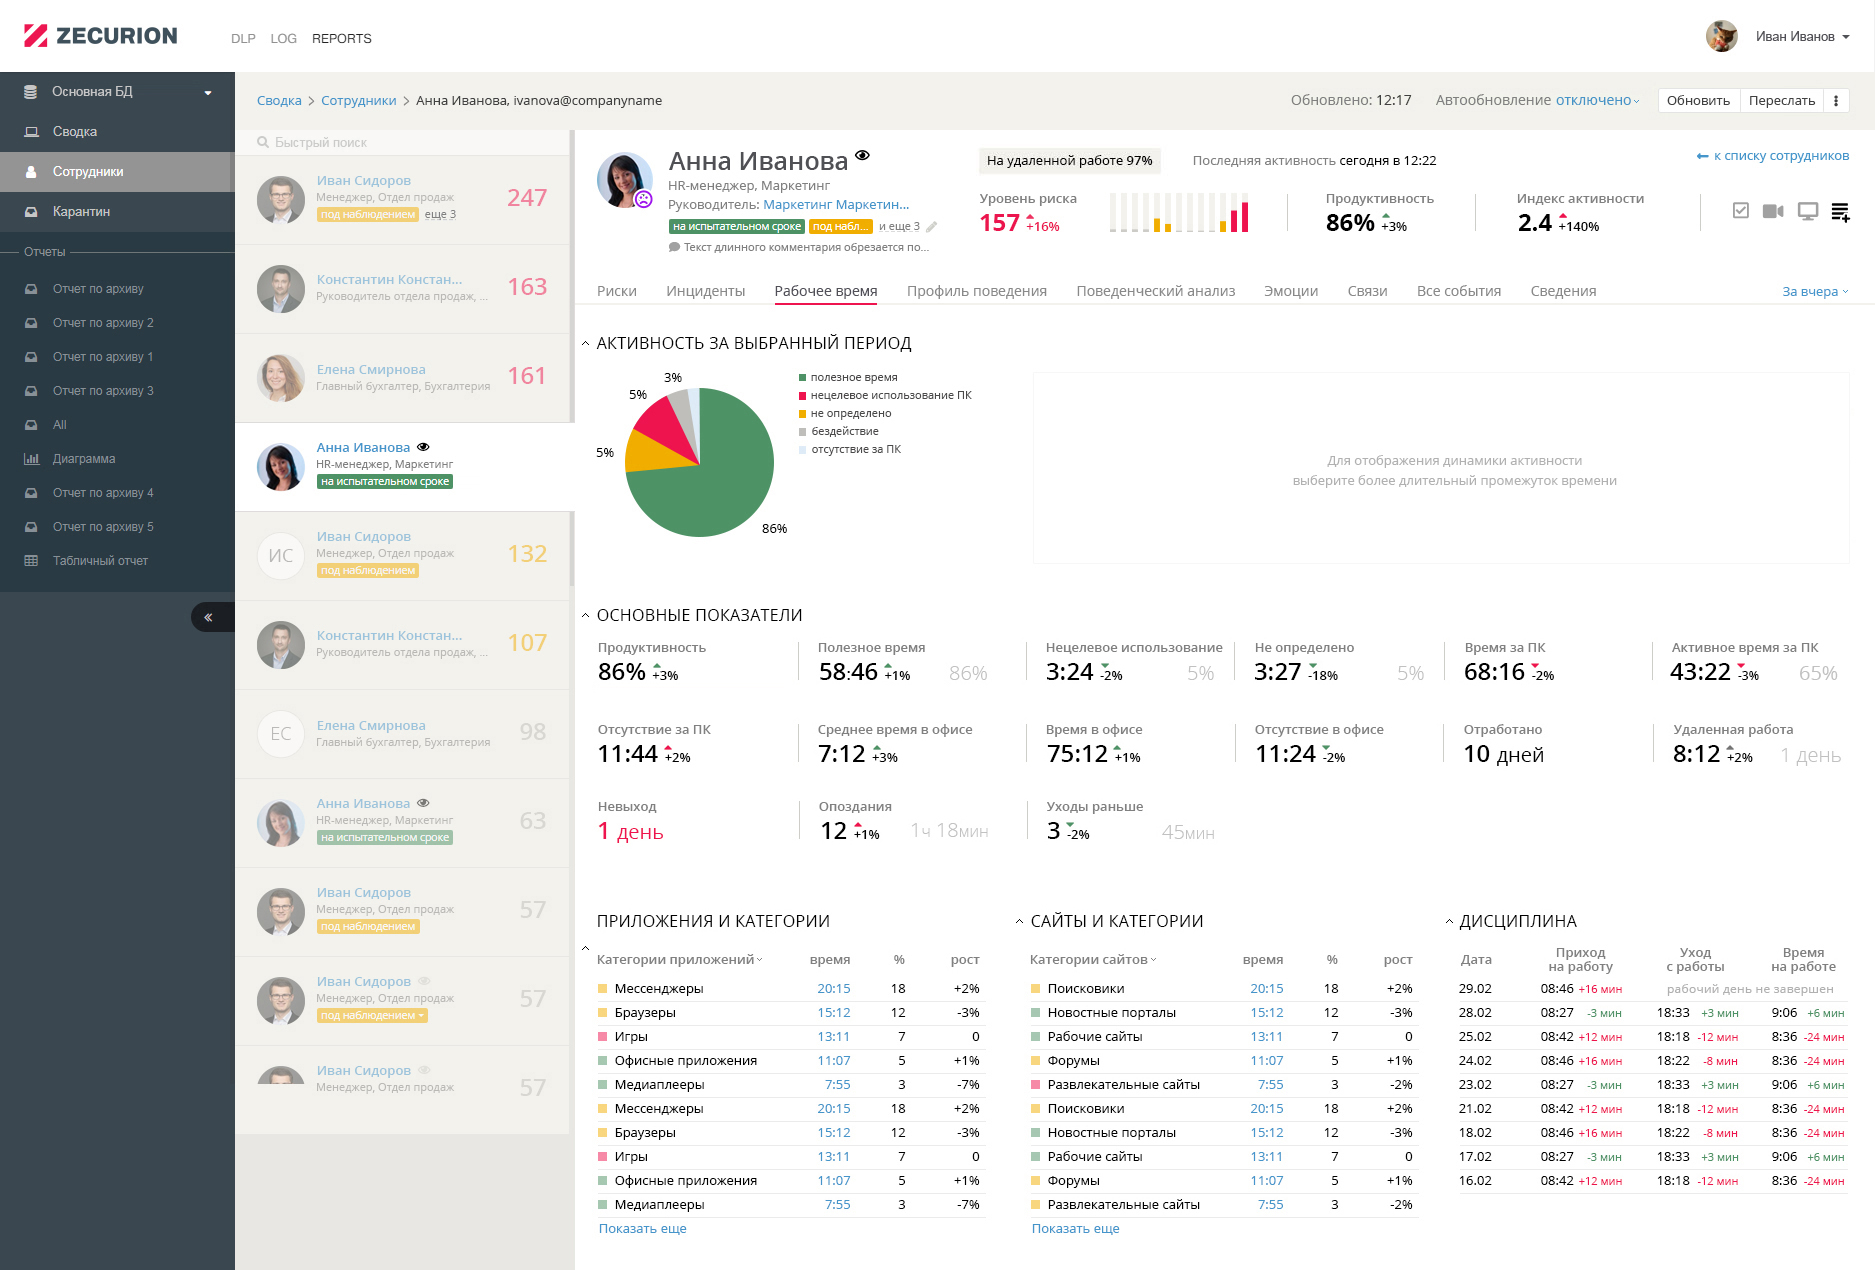
Task: Click the add-to-list icon in profile header
Action: 1840,212
